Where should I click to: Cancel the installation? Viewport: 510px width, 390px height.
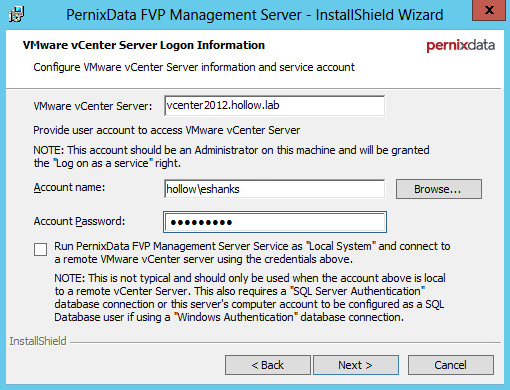(x=451, y=365)
